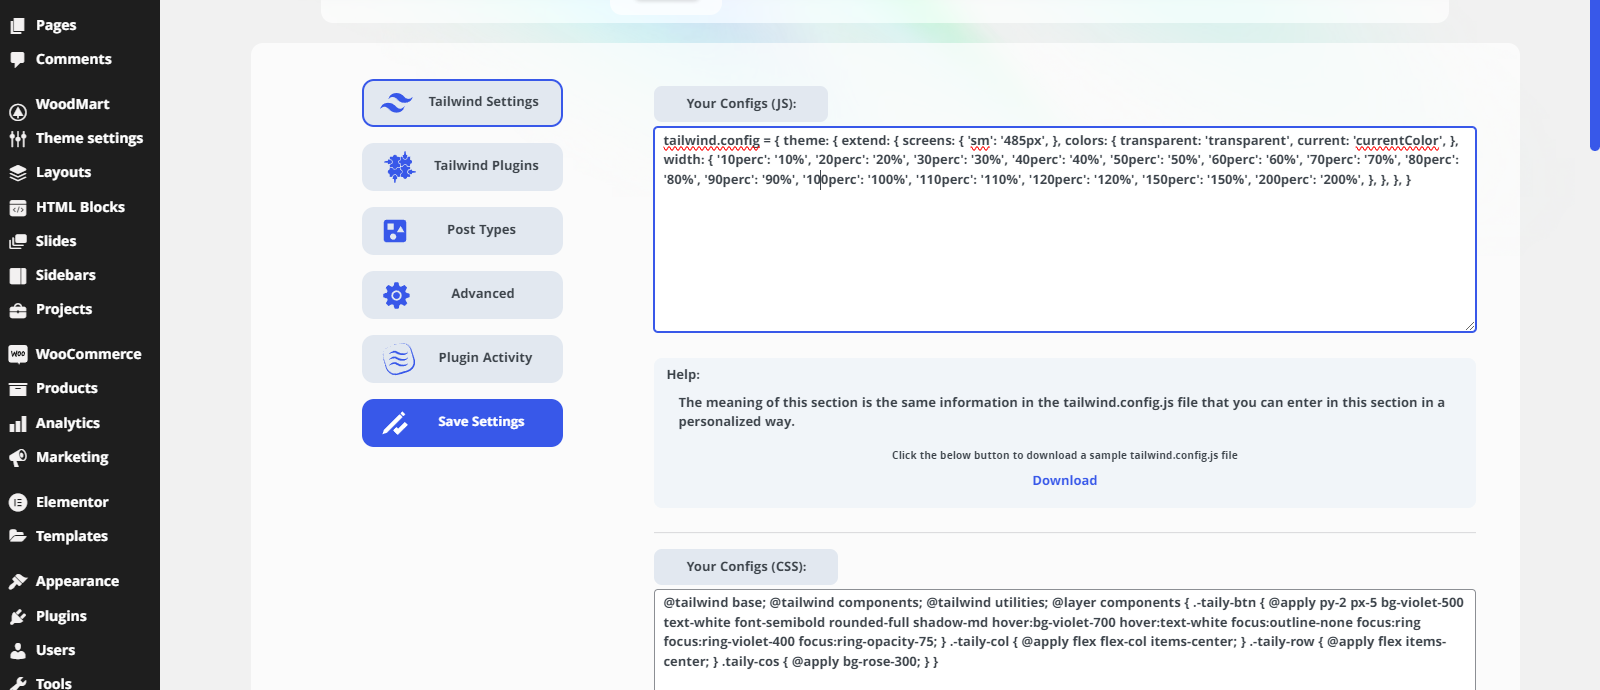Focus the CSS config text area

click(x=1065, y=640)
